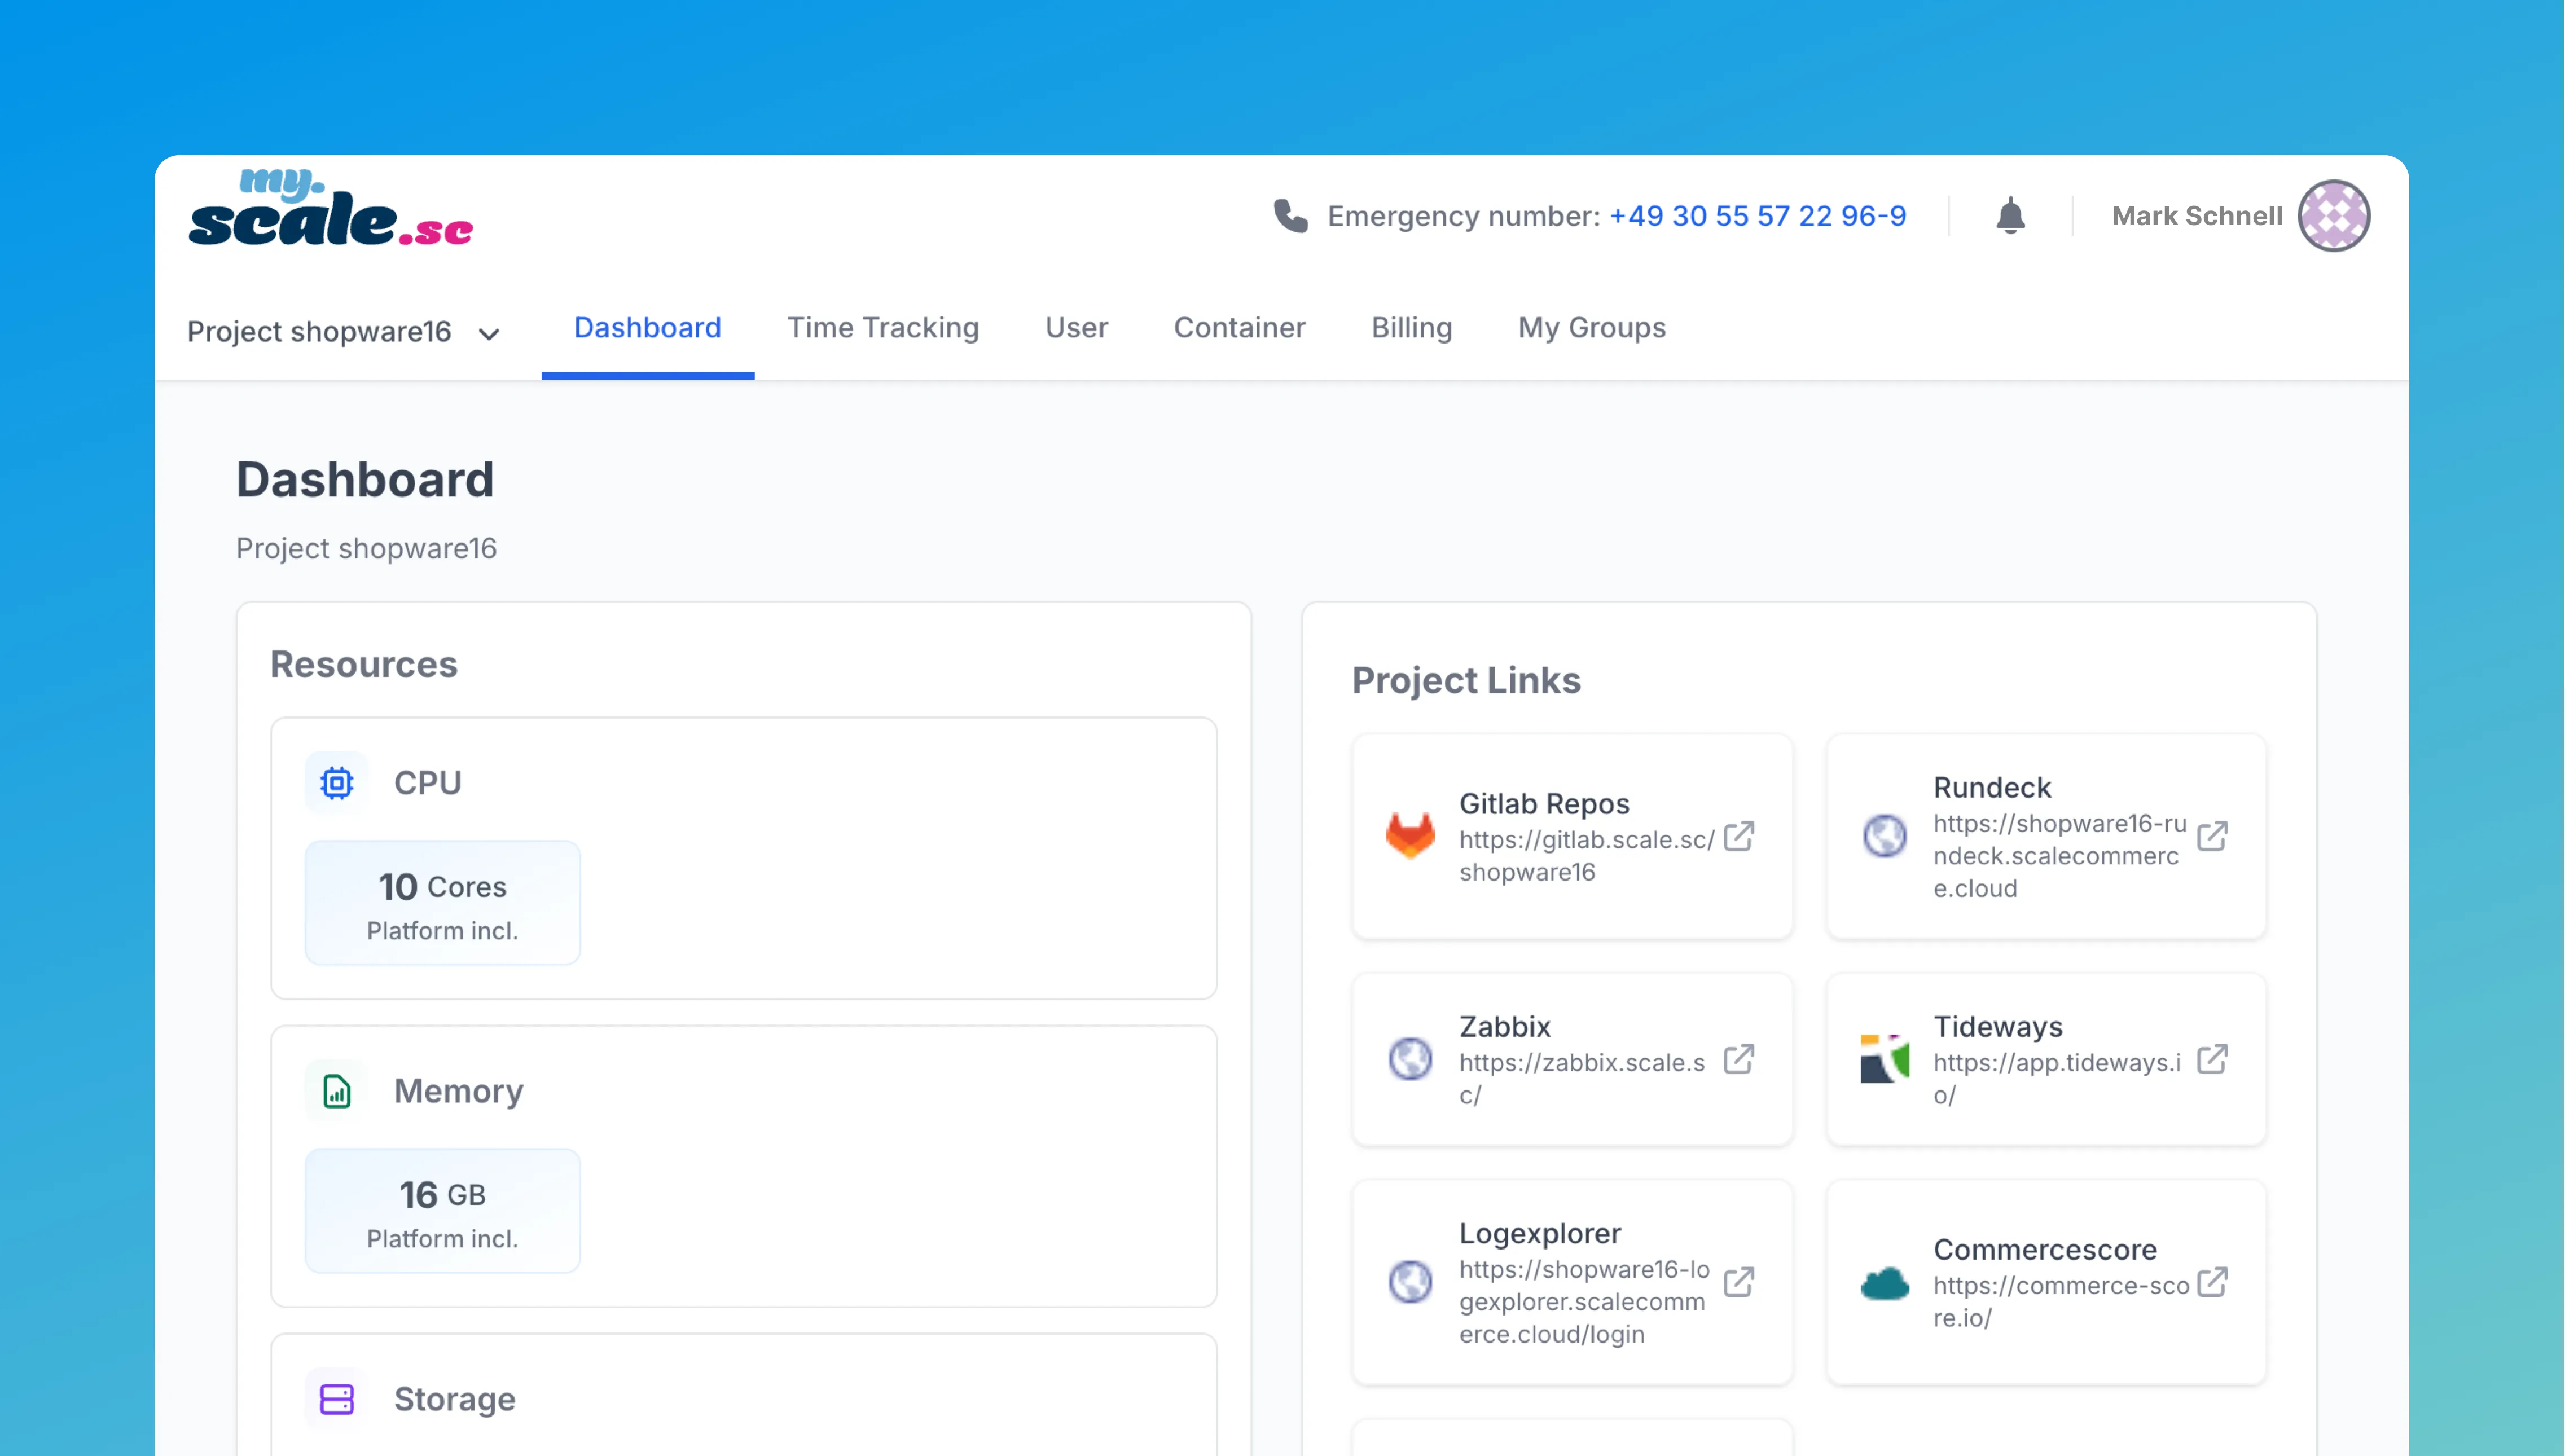Image resolution: width=2565 pixels, height=1456 pixels.
Task: Click the Commercescore cloud icon
Action: point(1884,1282)
